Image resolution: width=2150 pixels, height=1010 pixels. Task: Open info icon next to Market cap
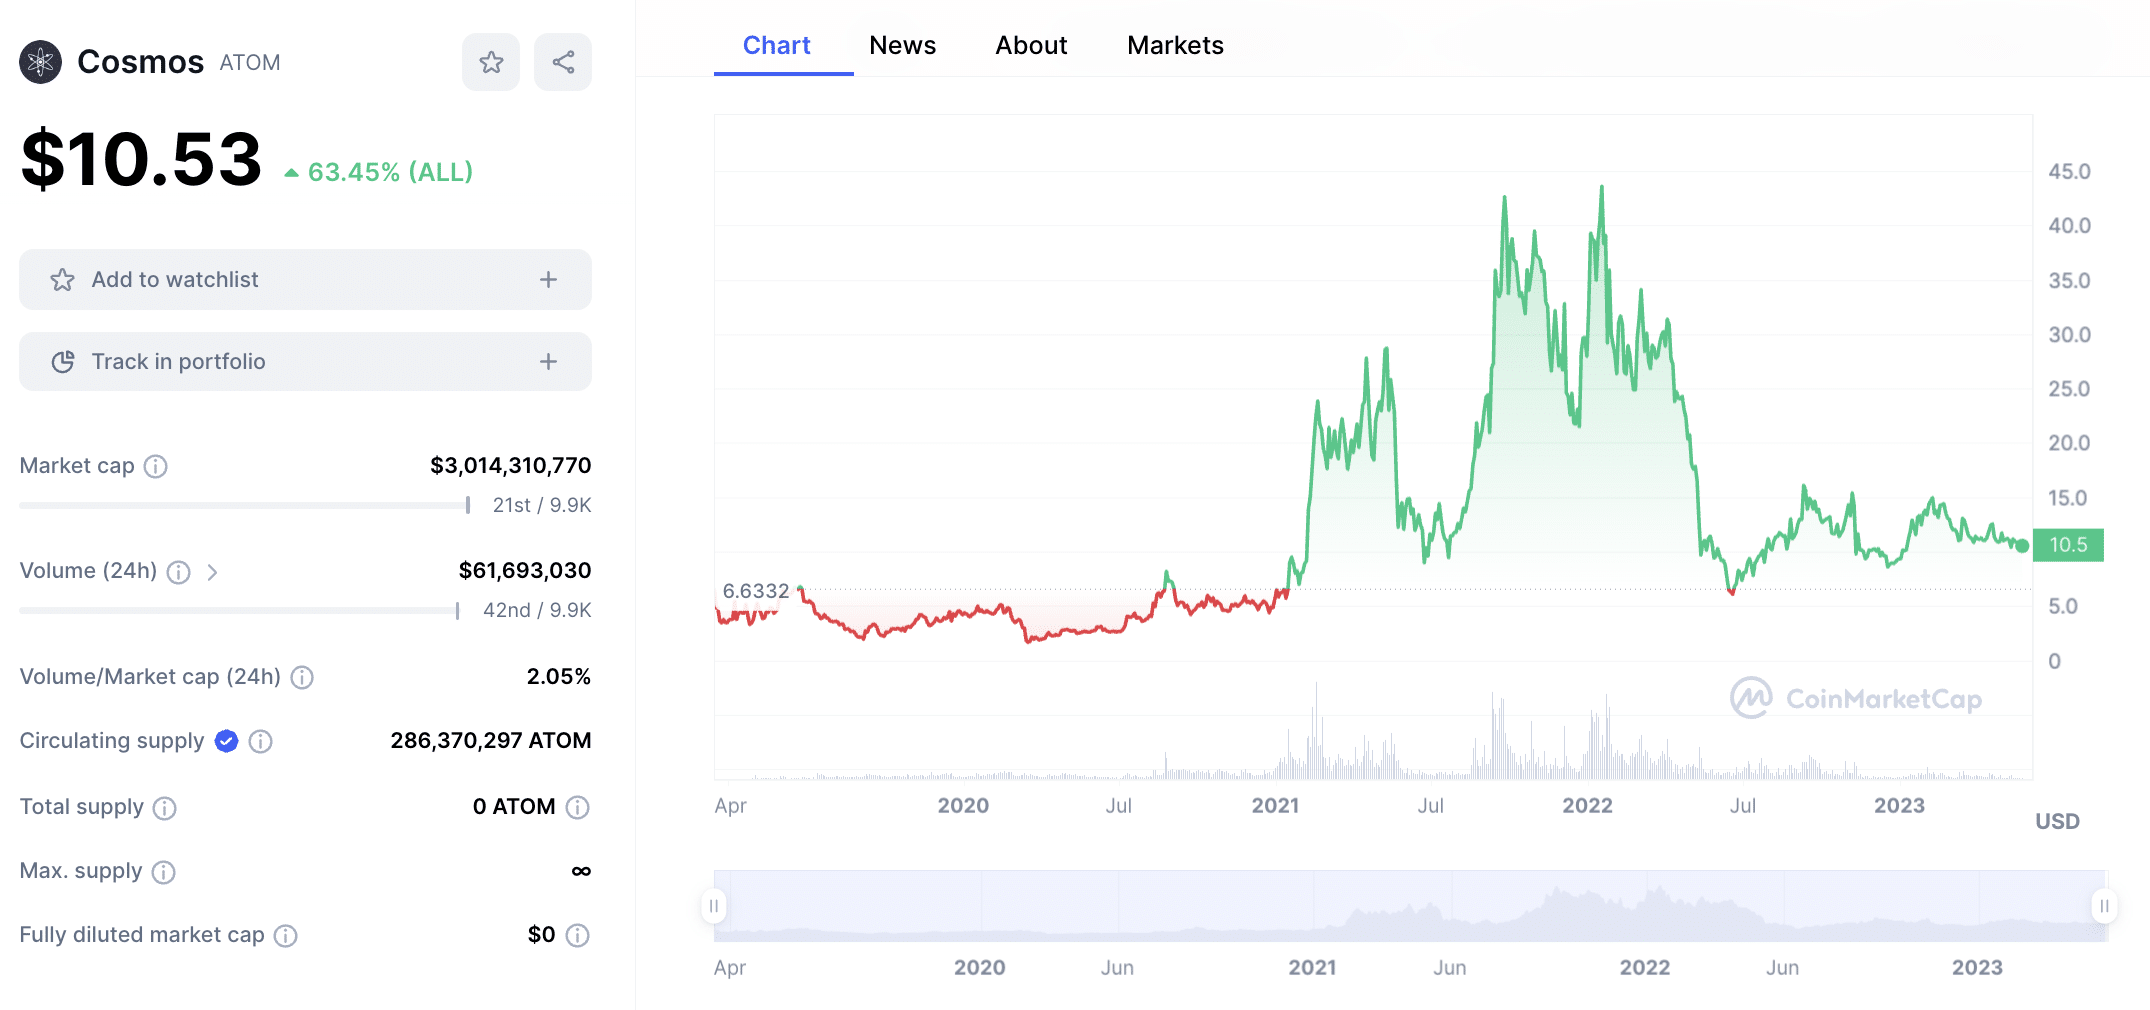156,466
